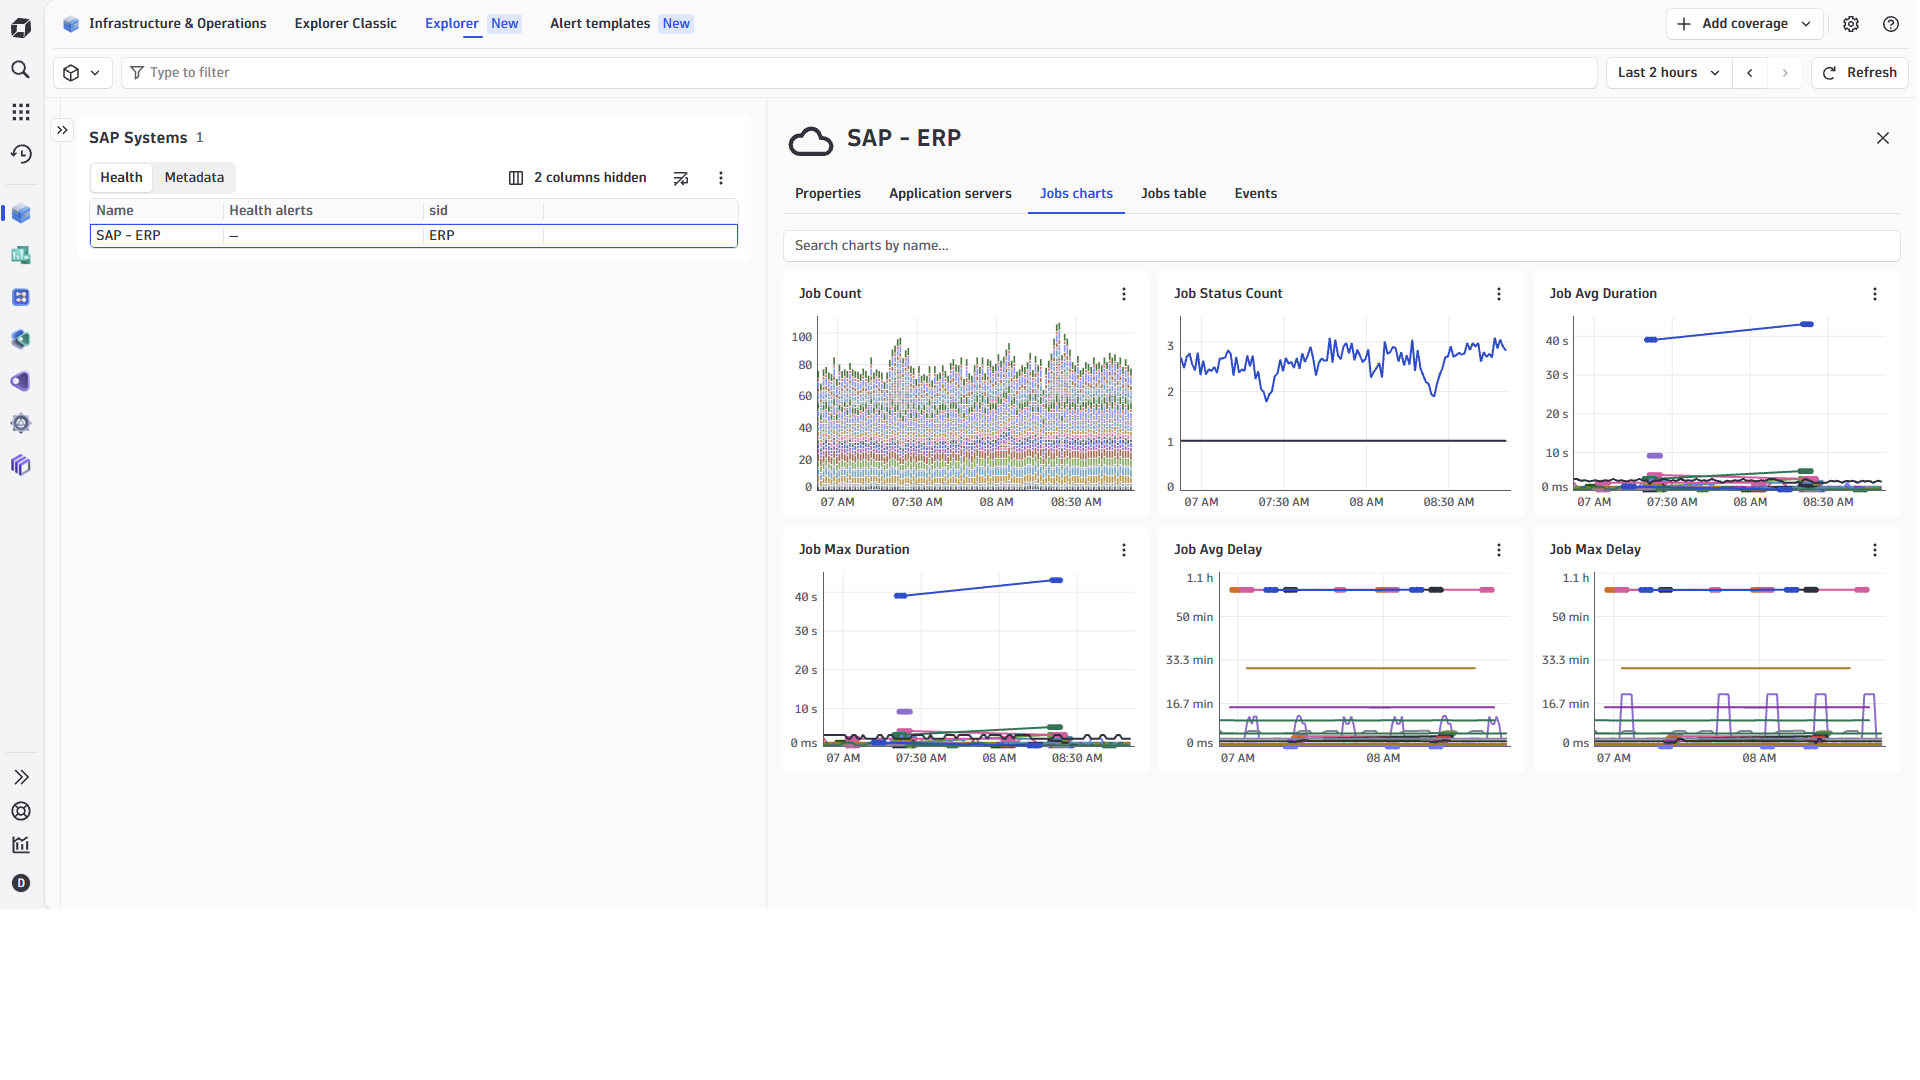Select the SAP - ERP table row
The width and height of the screenshot is (1920, 1080).
click(x=414, y=236)
